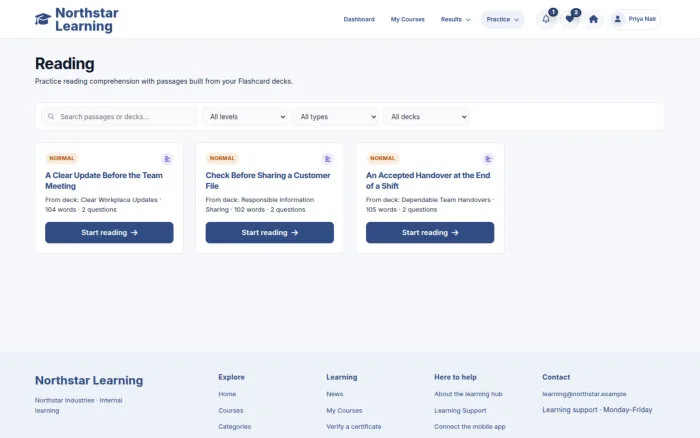700x438 pixels.
Task: Click learning@northstar.example email link
Action: tap(584, 394)
